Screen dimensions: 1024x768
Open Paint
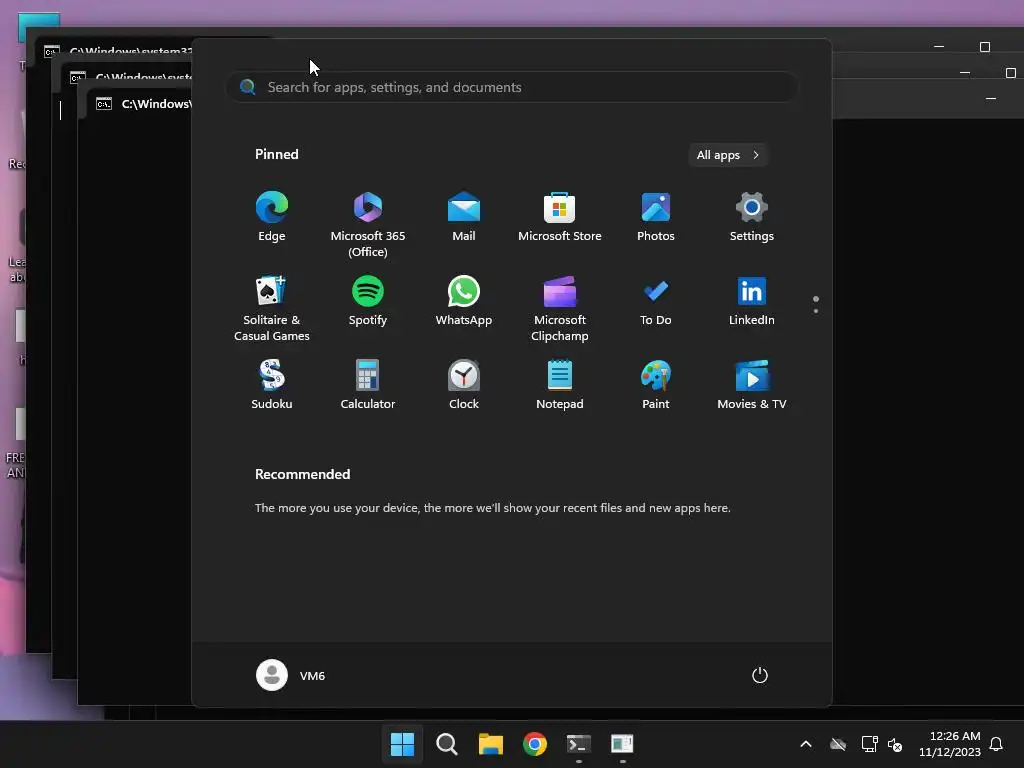[x=656, y=385]
